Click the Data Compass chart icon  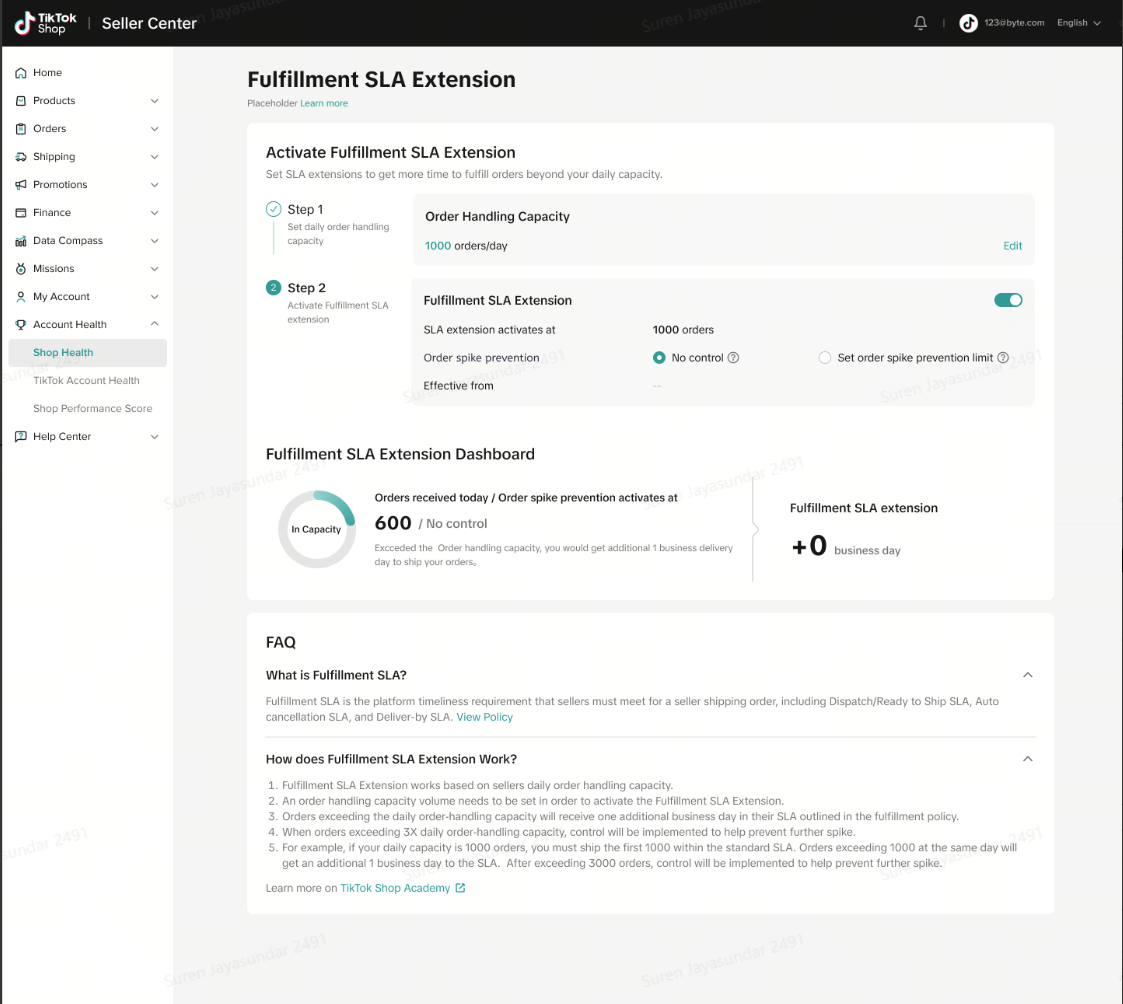click(21, 241)
